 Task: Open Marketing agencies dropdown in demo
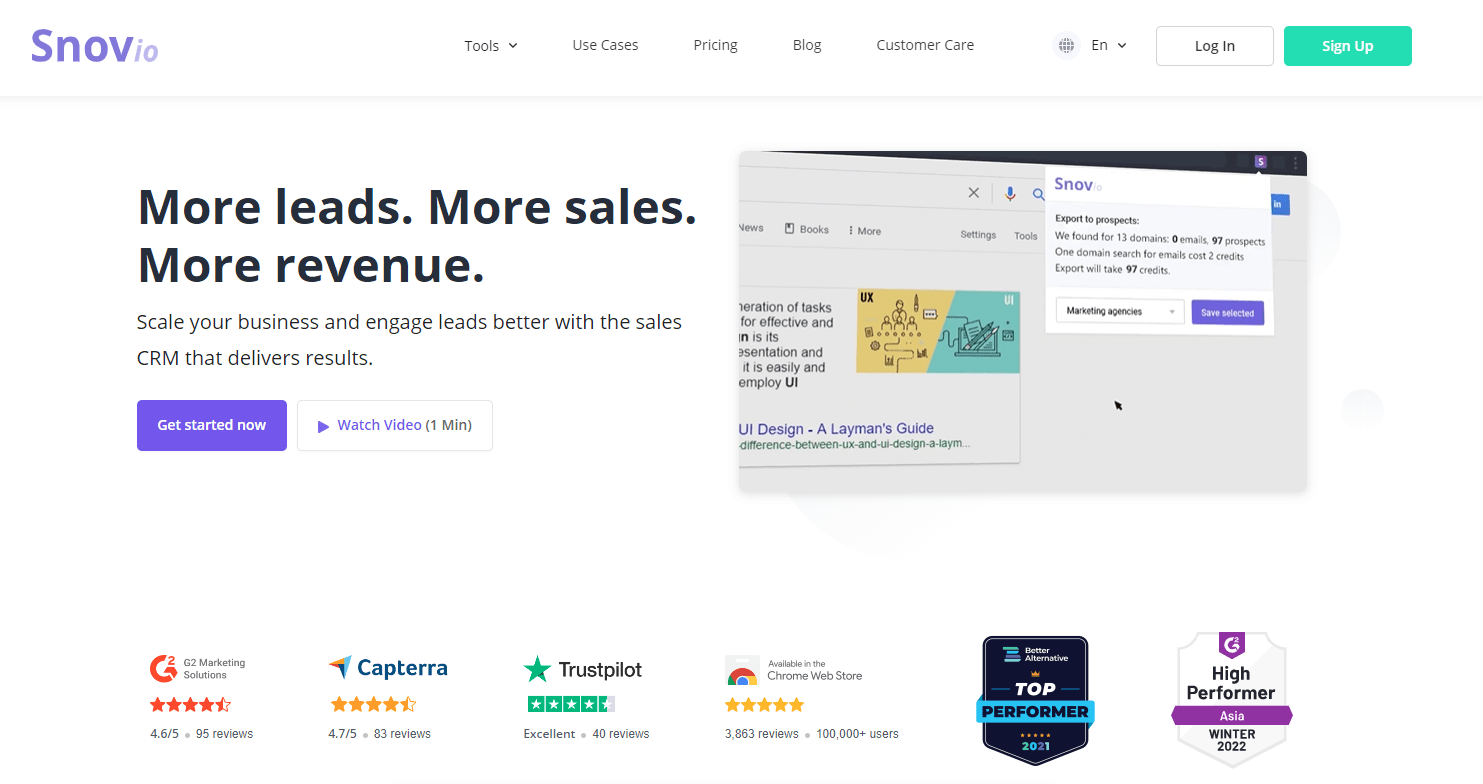1120,311
